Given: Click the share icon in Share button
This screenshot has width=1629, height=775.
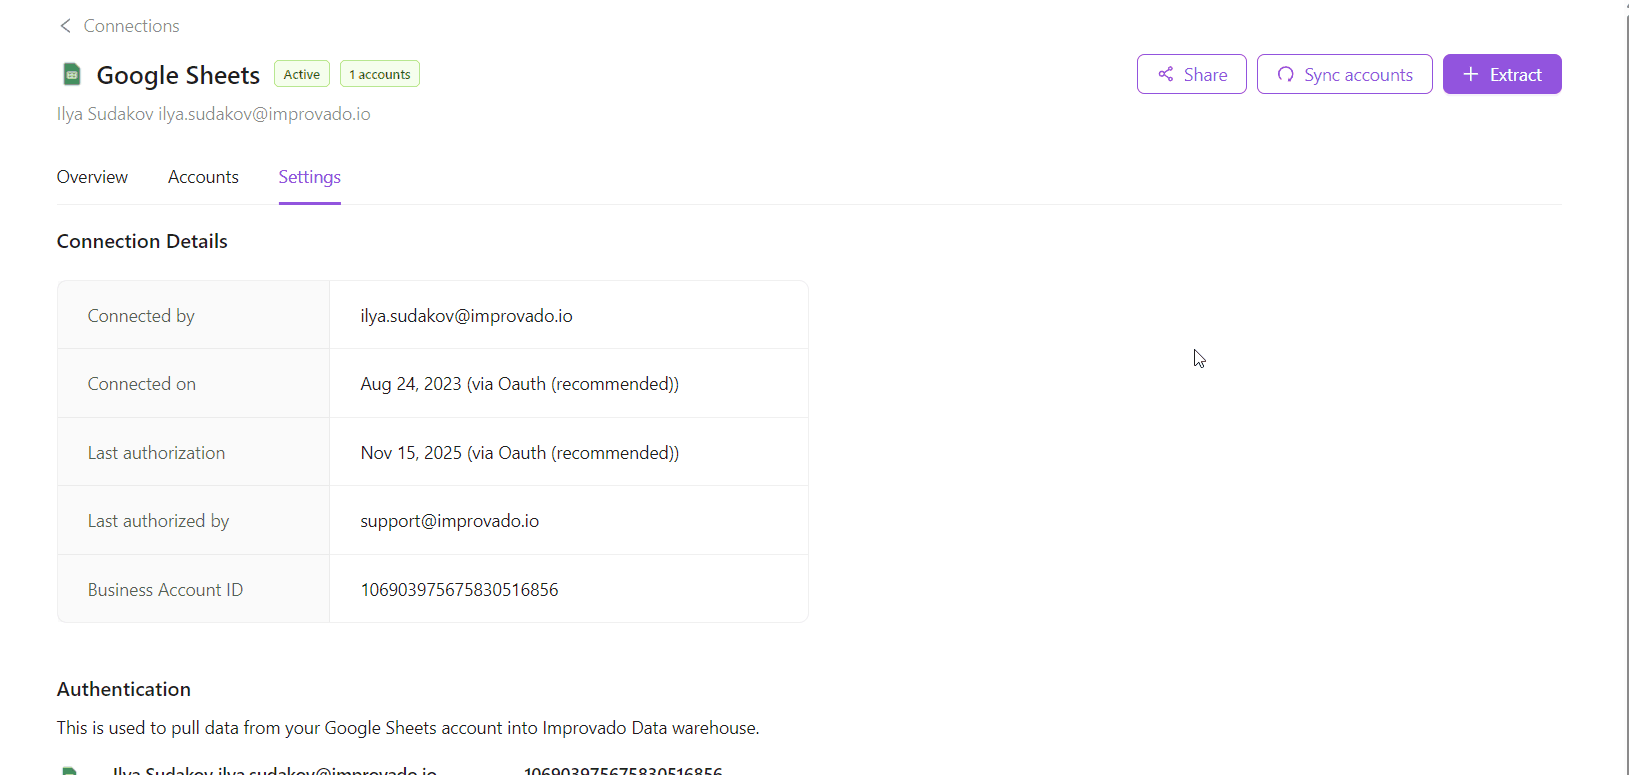Looking at the screenshot, I should point(1166,74).
